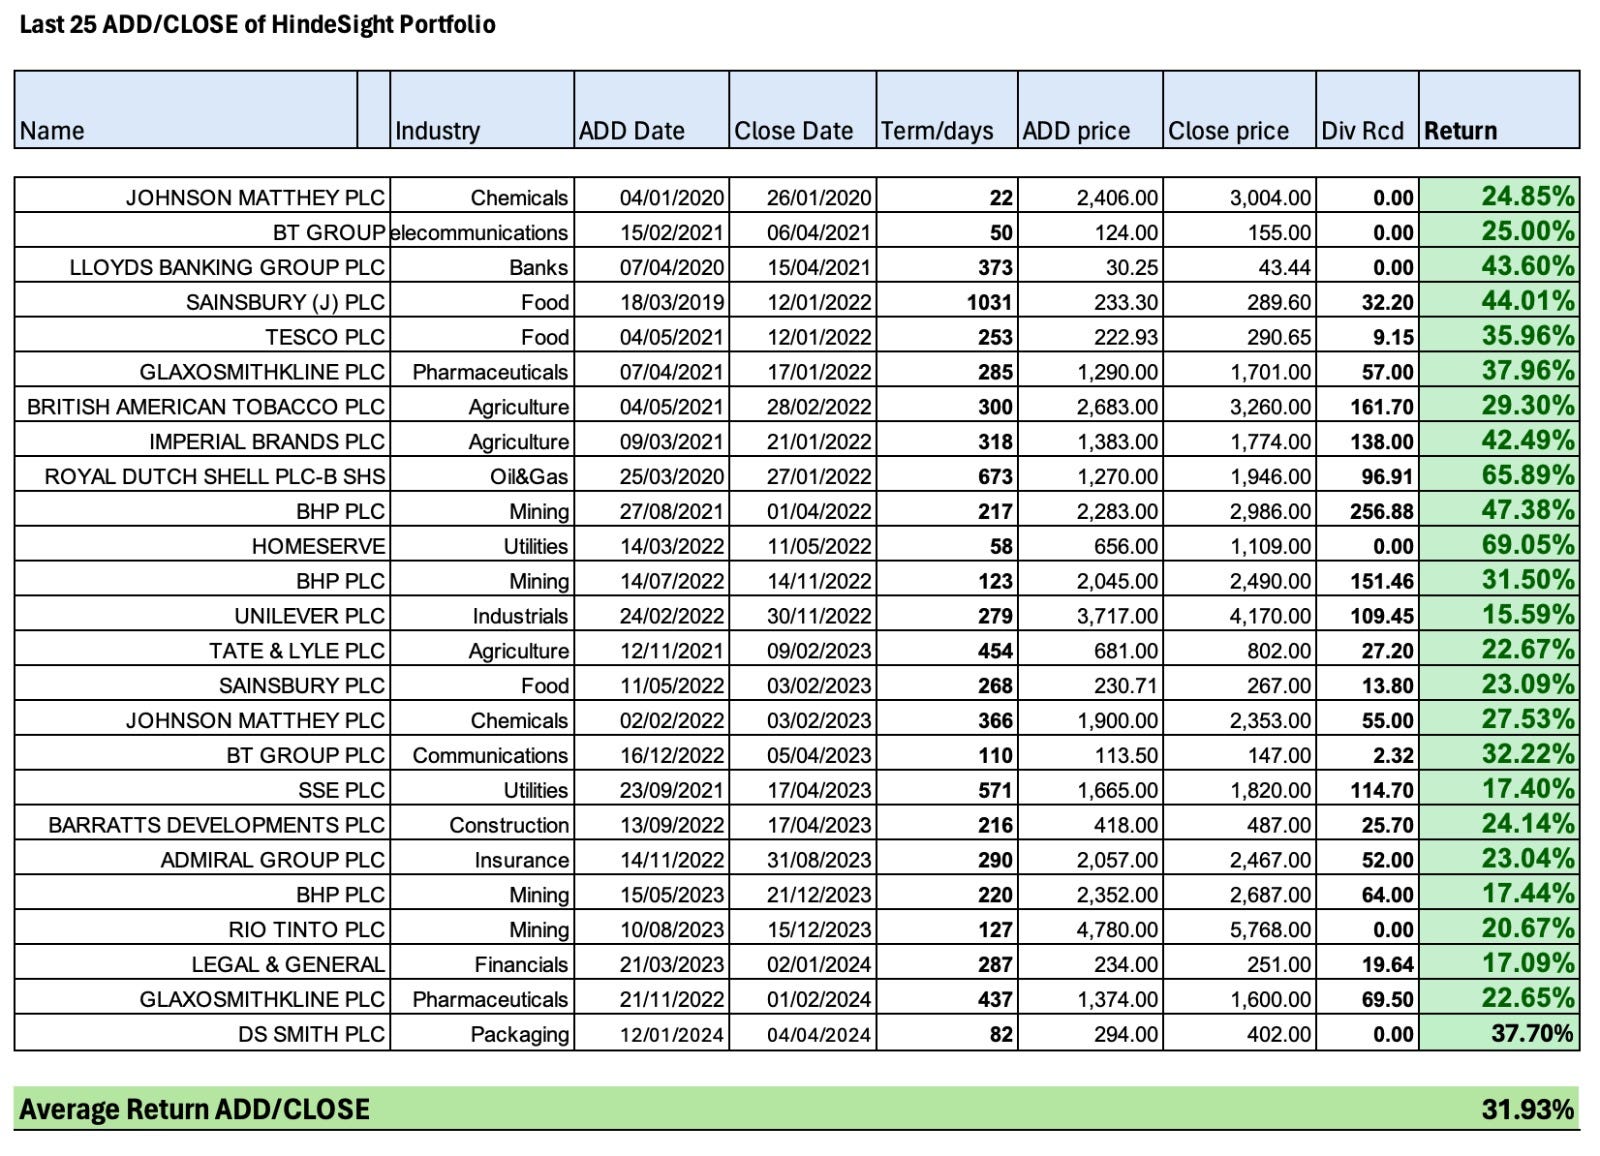Click the 65.89% return cell
The height and width of the screenshot is (1156, 1600).
(x=1499, y=476)
